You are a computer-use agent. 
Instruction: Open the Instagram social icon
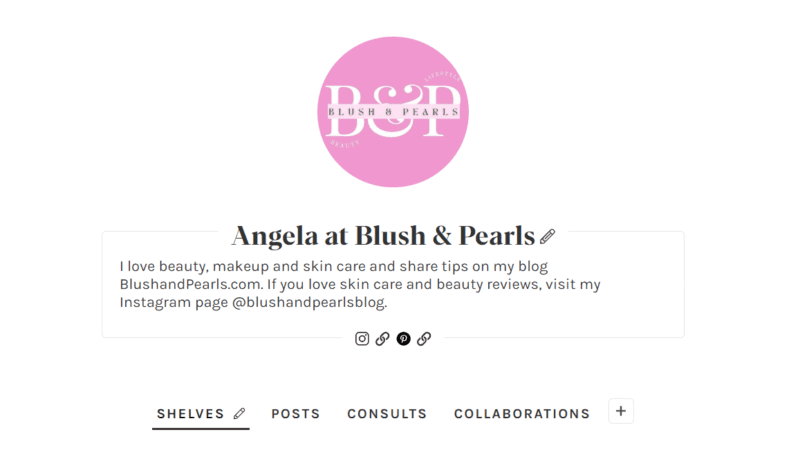(362, 339)
